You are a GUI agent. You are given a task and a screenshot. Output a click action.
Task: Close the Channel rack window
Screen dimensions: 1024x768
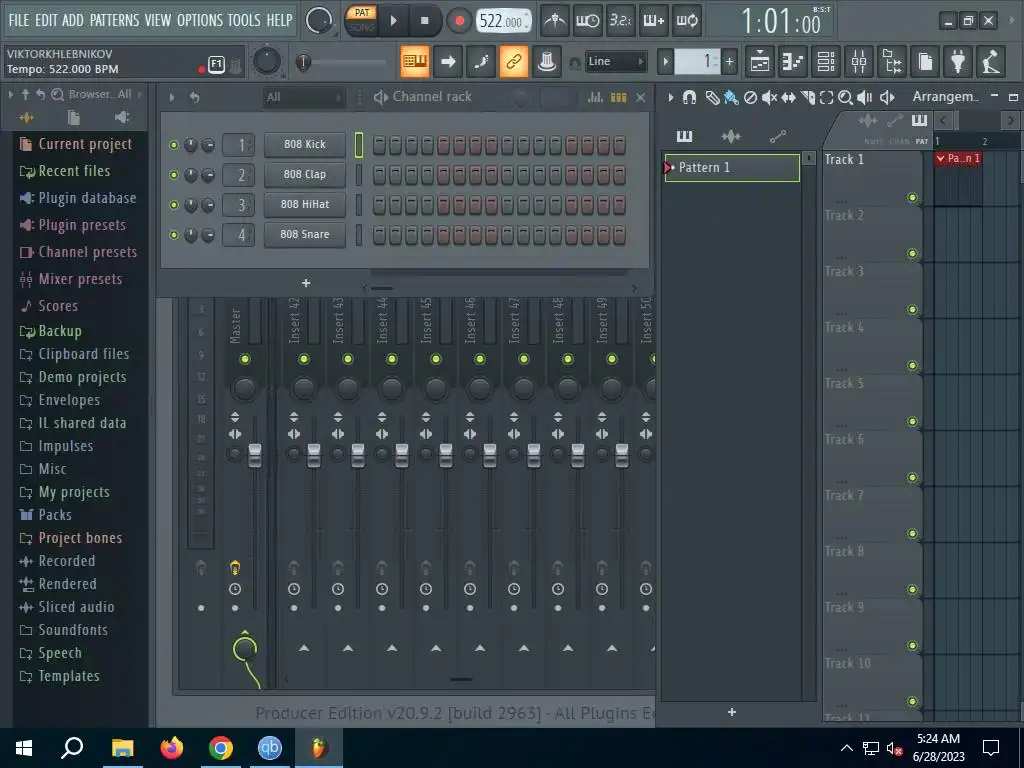(641, 97)
